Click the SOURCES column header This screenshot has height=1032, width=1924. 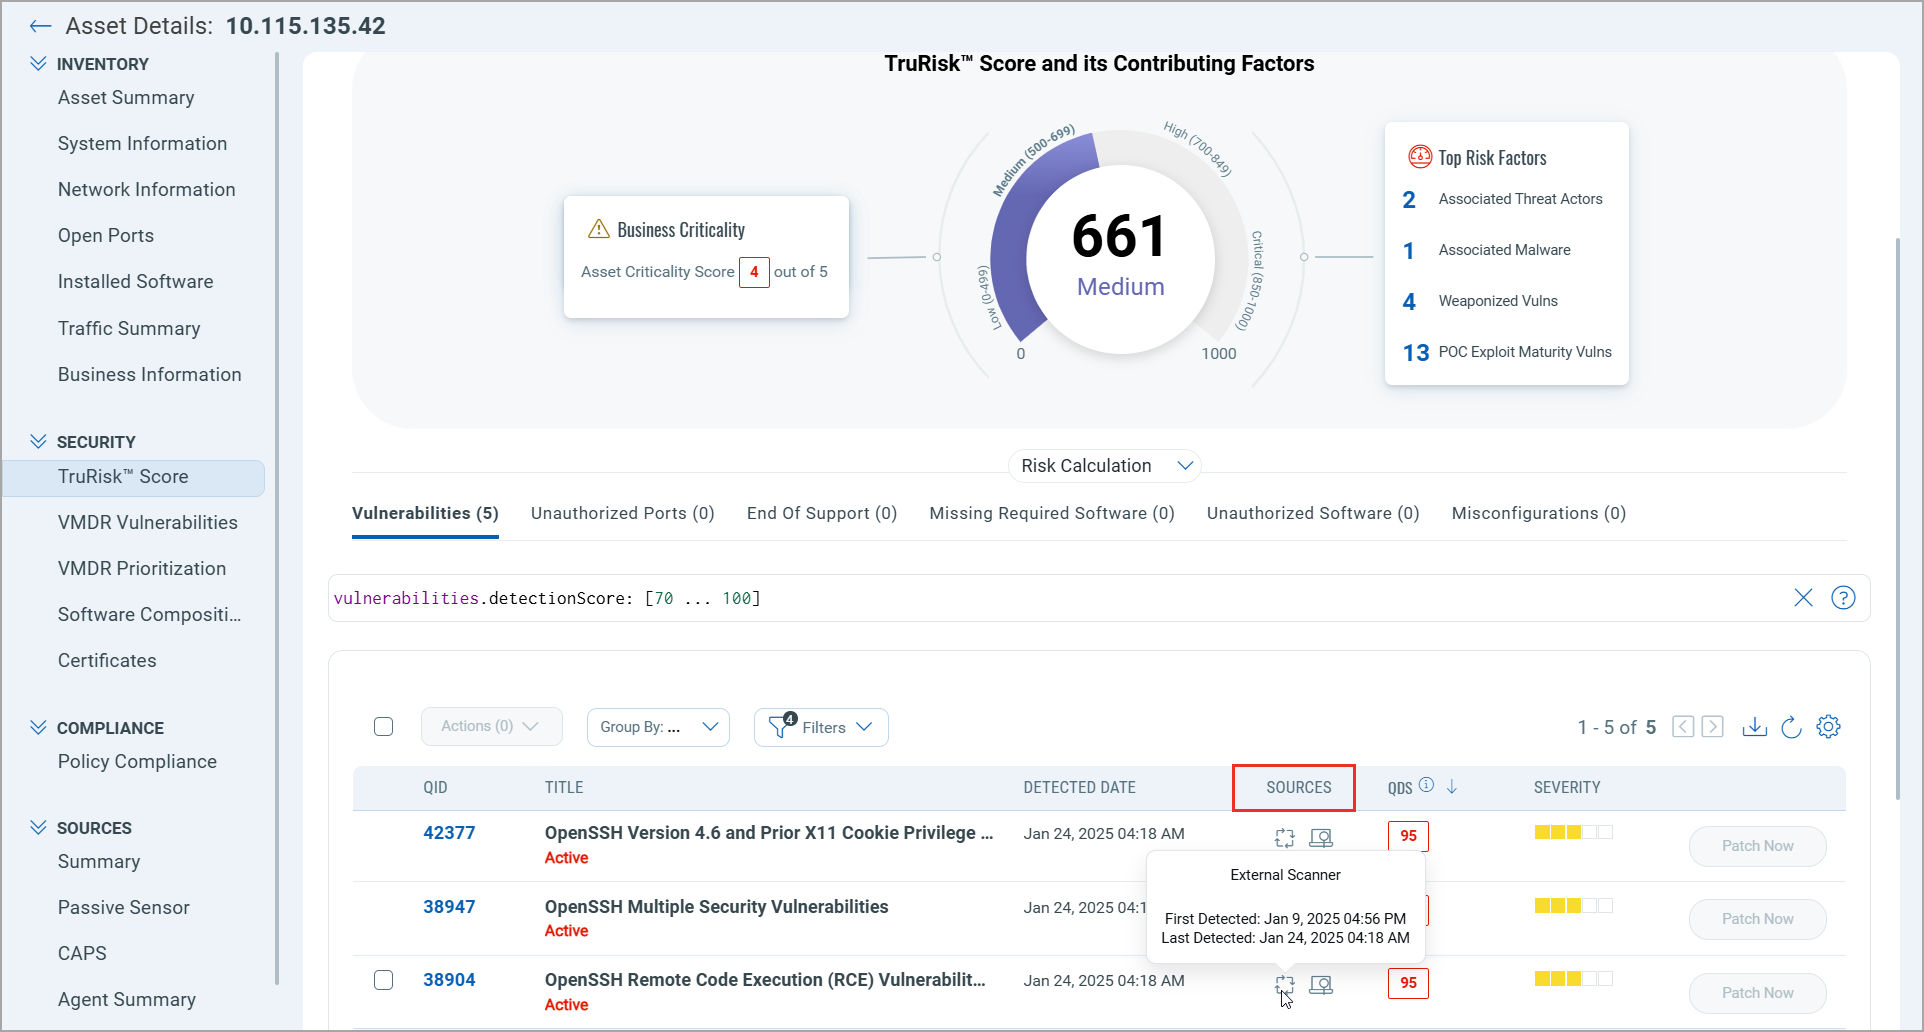point(1298,787)
